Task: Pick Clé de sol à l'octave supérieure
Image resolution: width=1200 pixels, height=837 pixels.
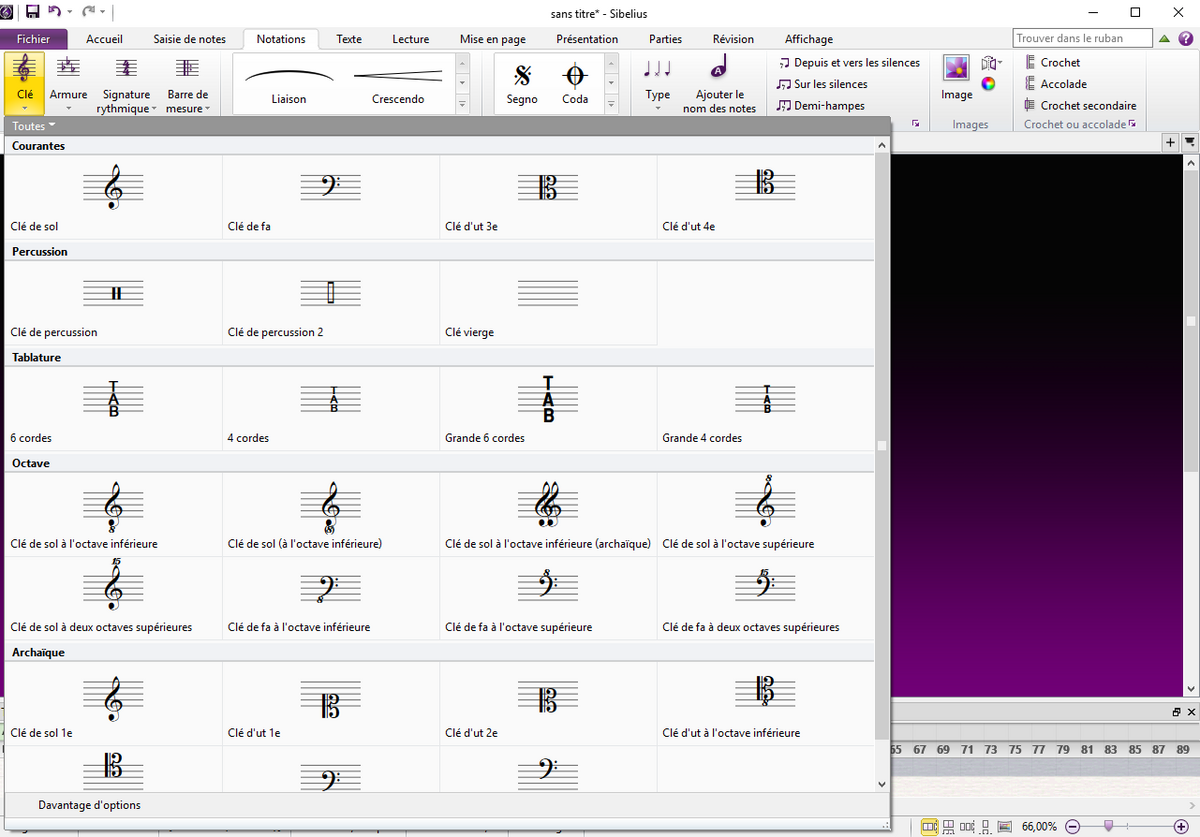Action: coord(765,514)
